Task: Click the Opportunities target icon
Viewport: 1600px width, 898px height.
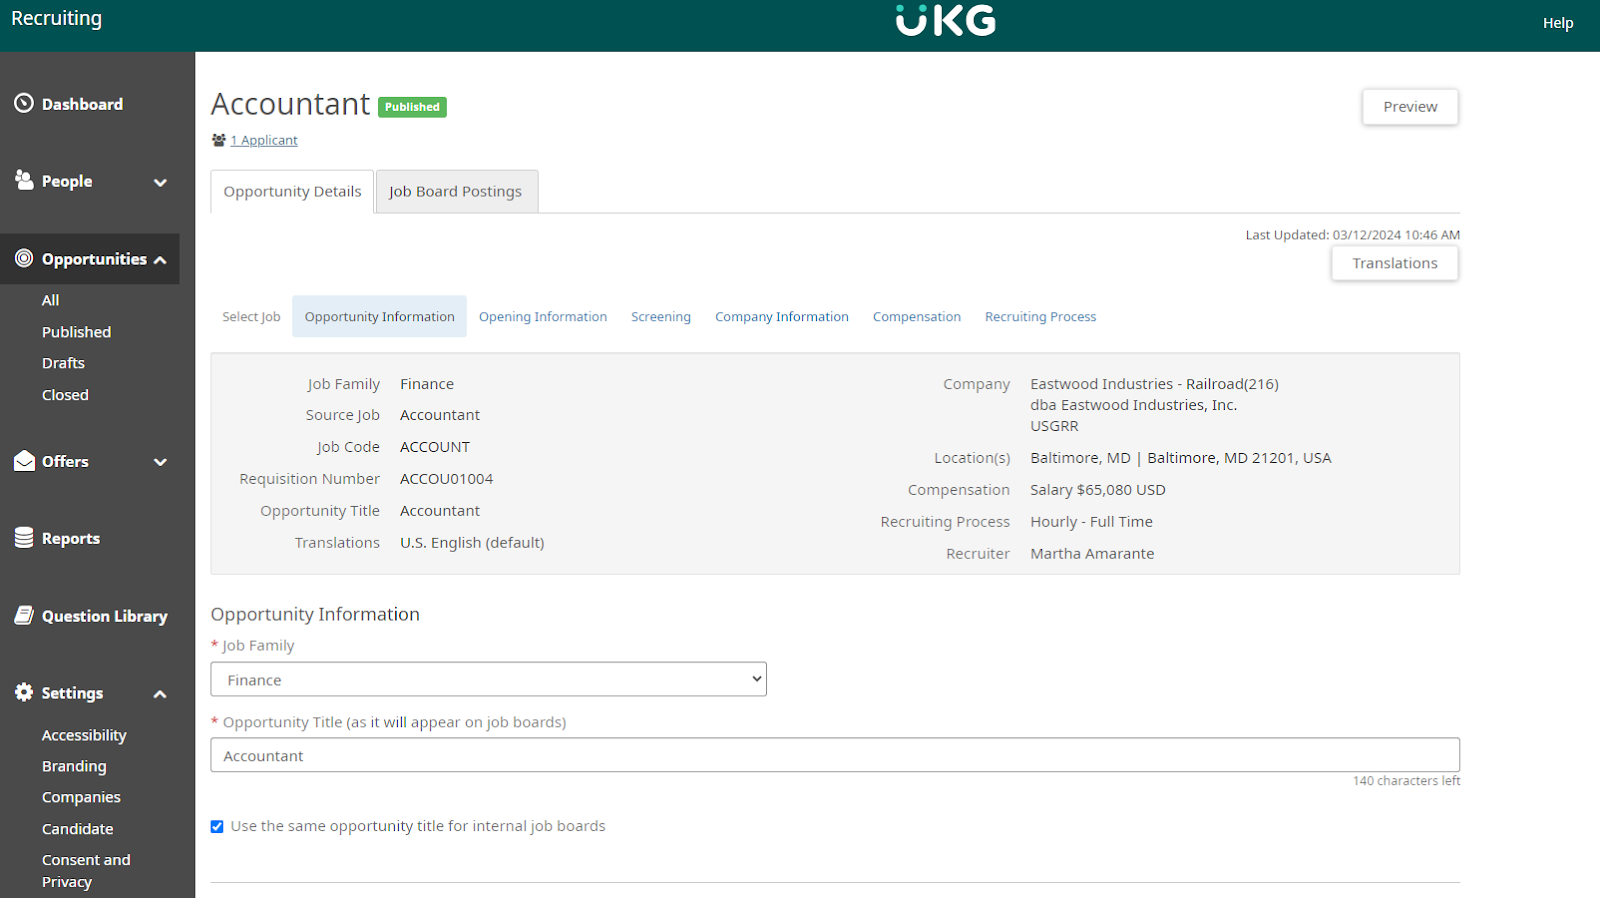Action: point(24,258)
